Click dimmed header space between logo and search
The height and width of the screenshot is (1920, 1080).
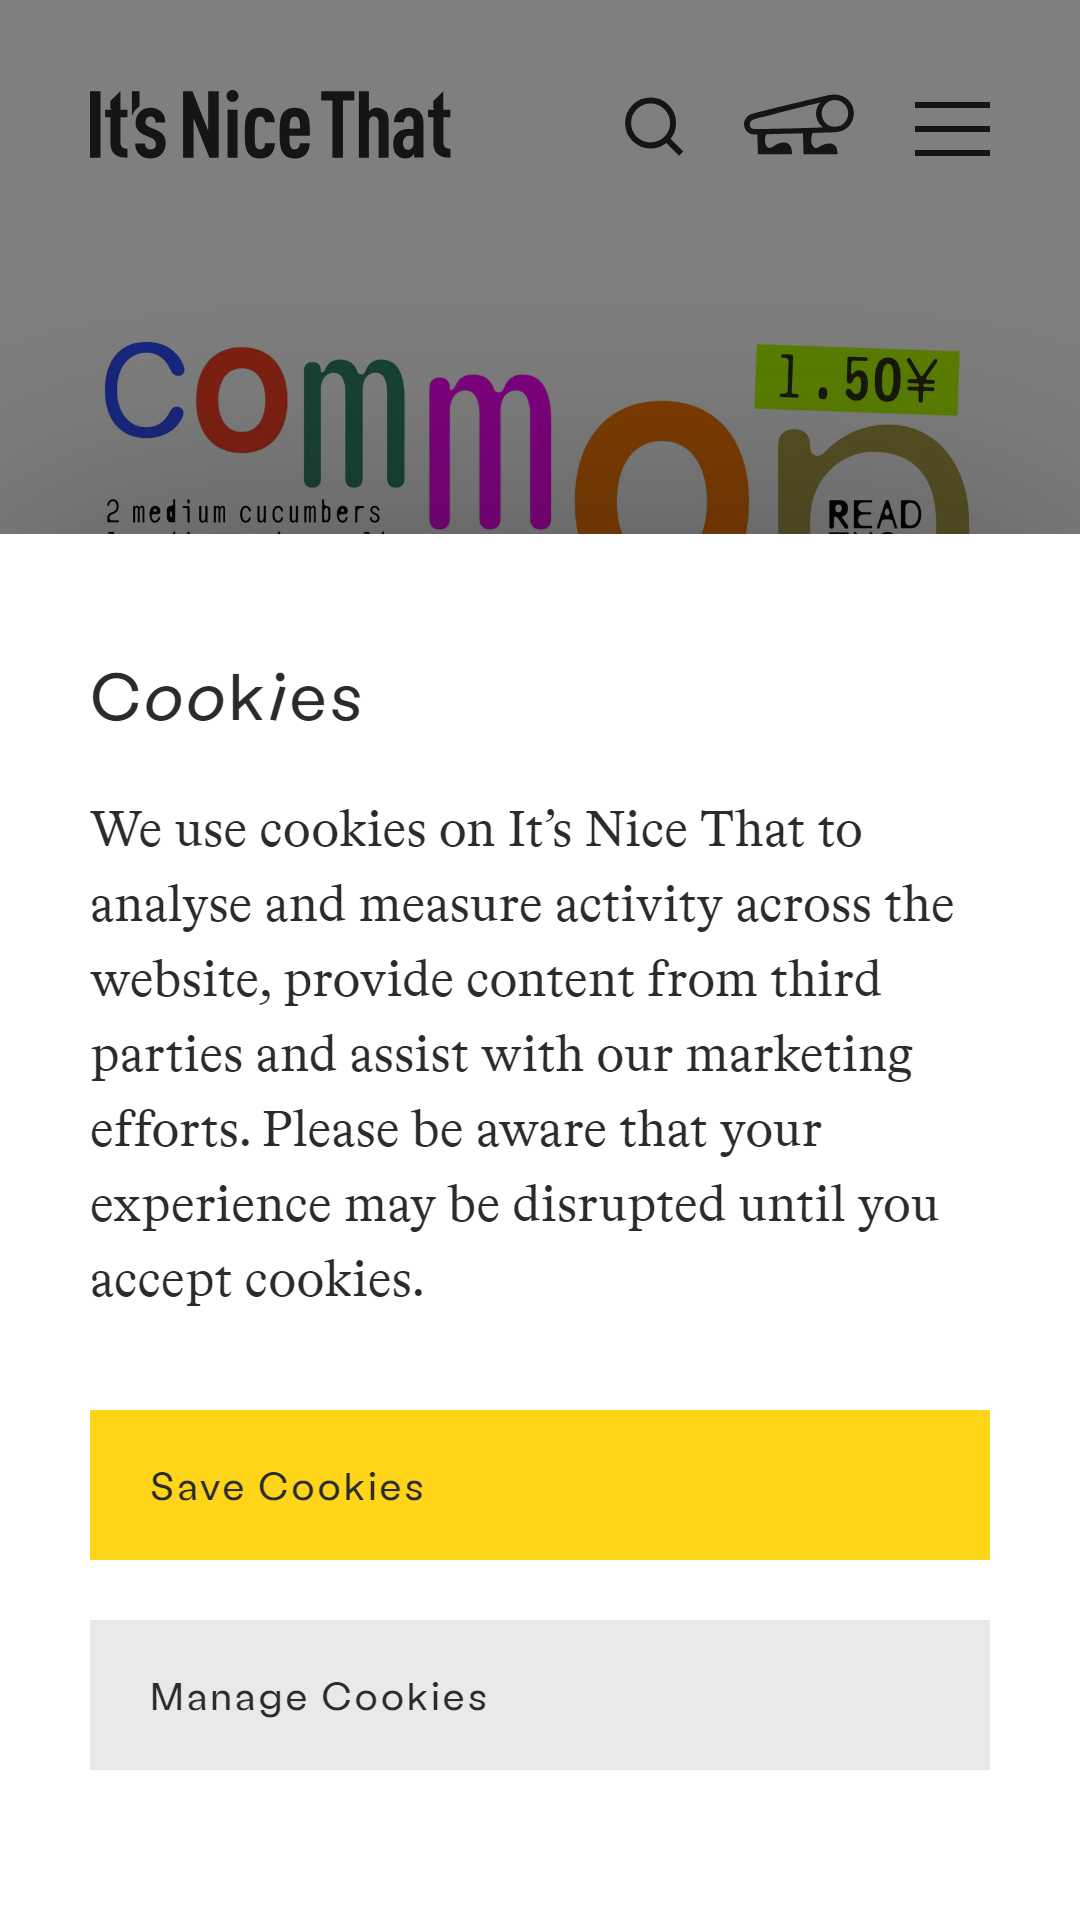(x=538, y=126)
